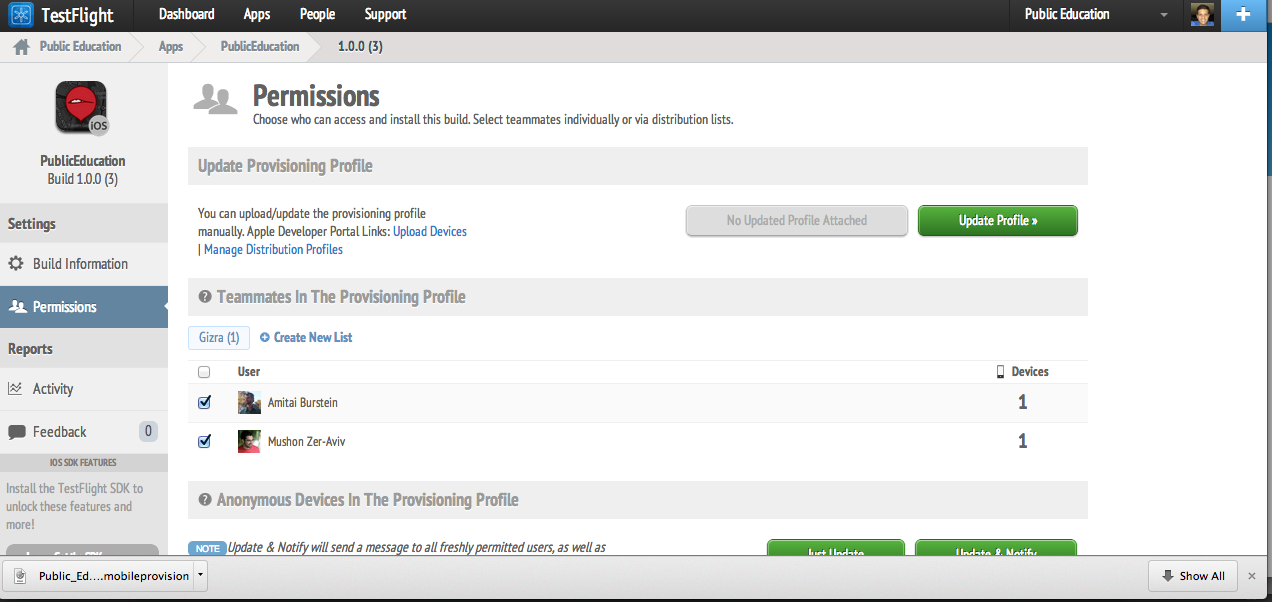Click the Feedback count badge 0
Image resolution: width=1272 pixels, height=602 pixels.
point(148,432)
